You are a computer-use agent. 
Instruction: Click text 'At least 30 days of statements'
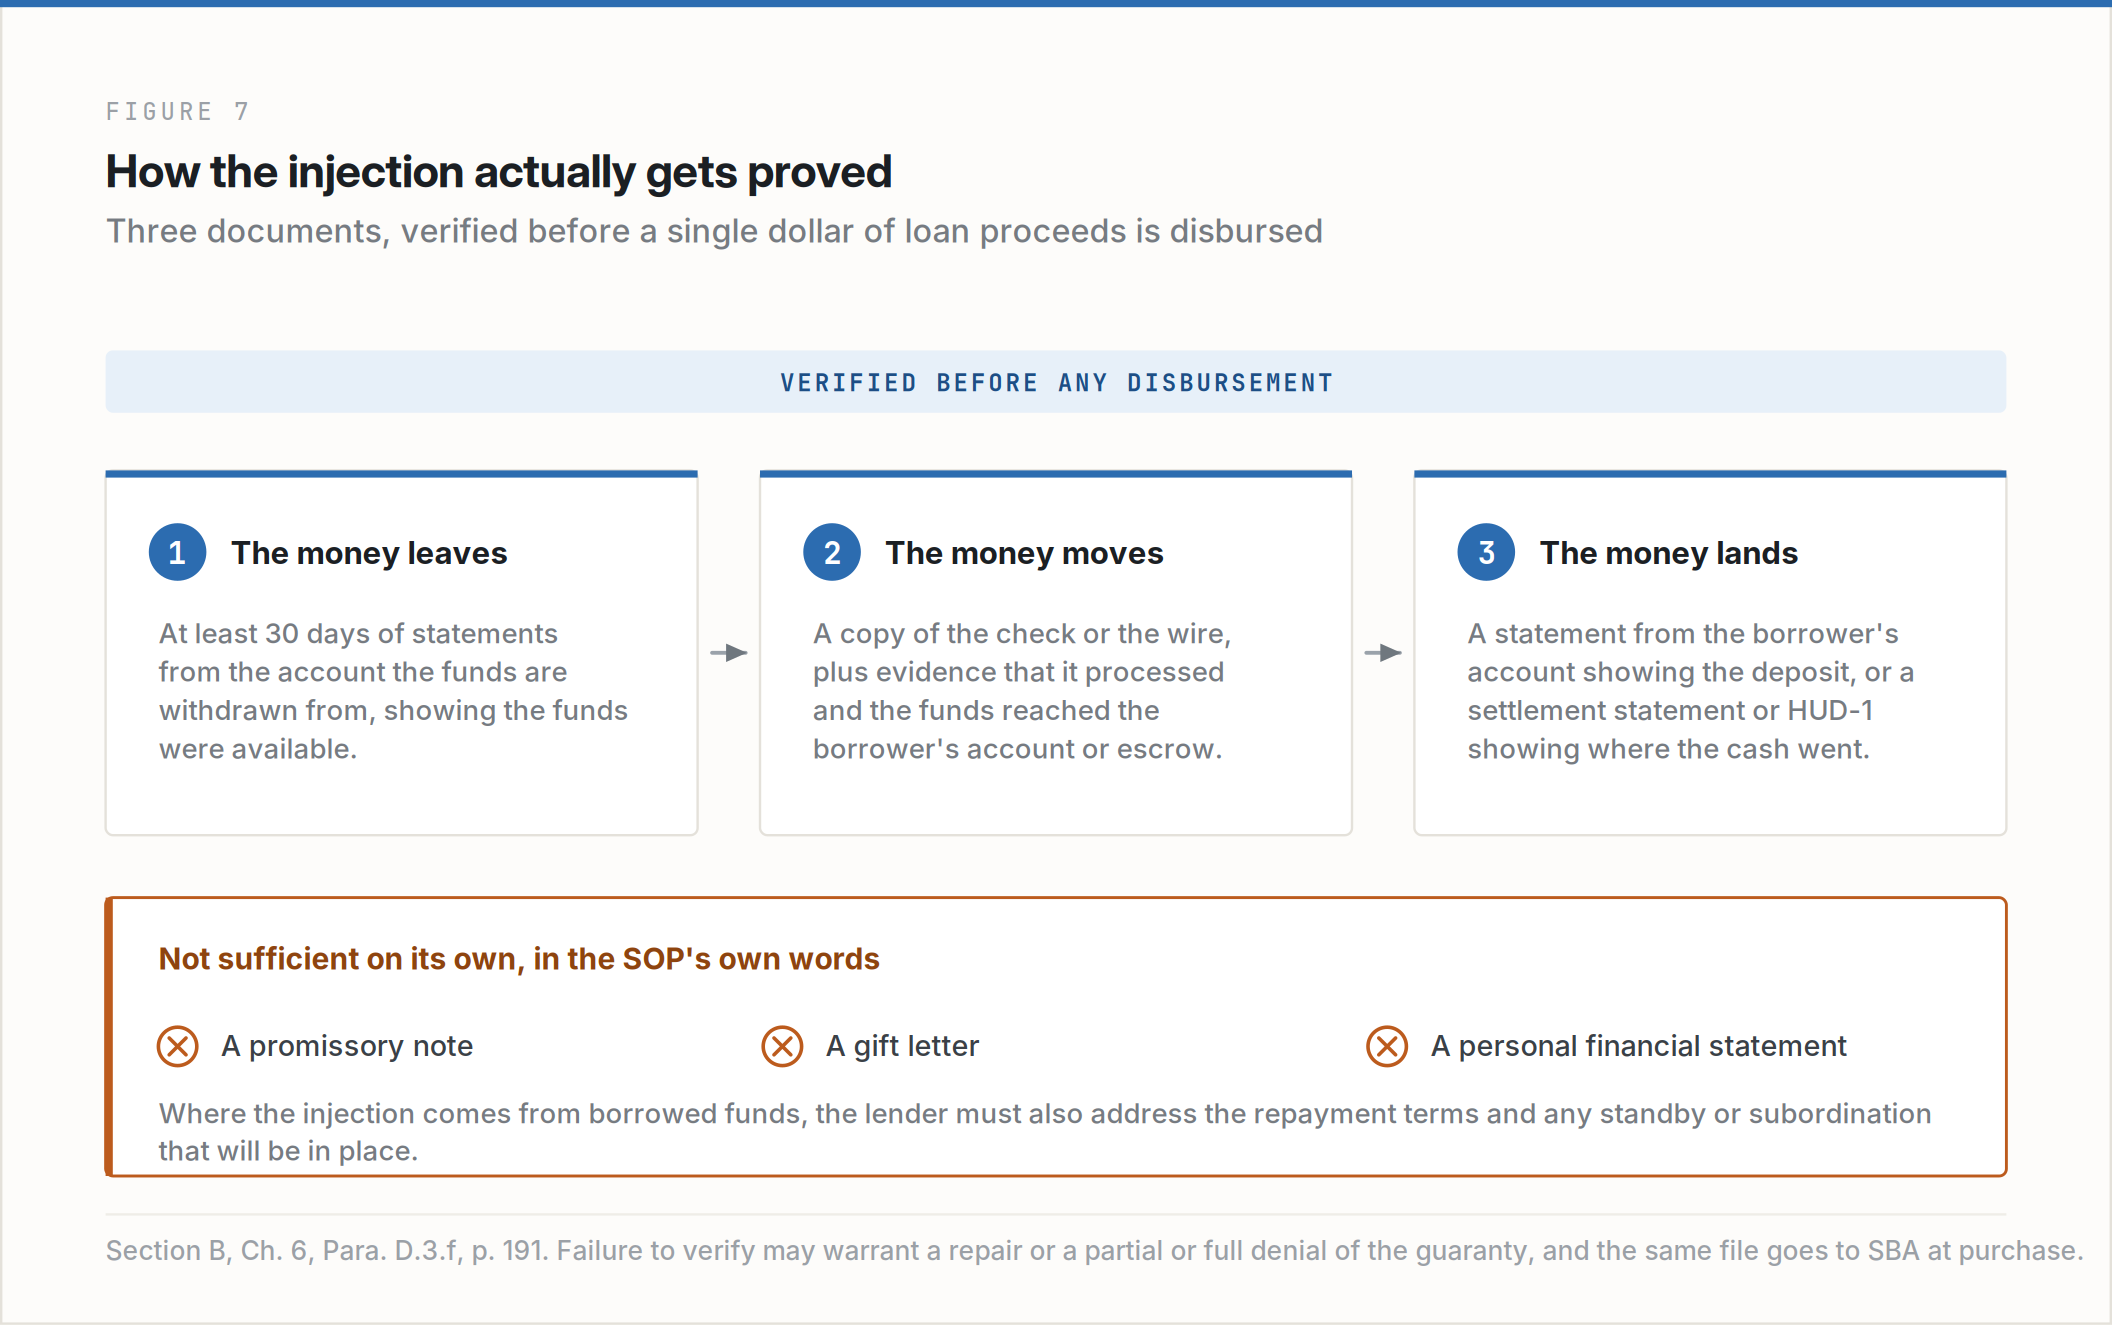pos(358,634)
